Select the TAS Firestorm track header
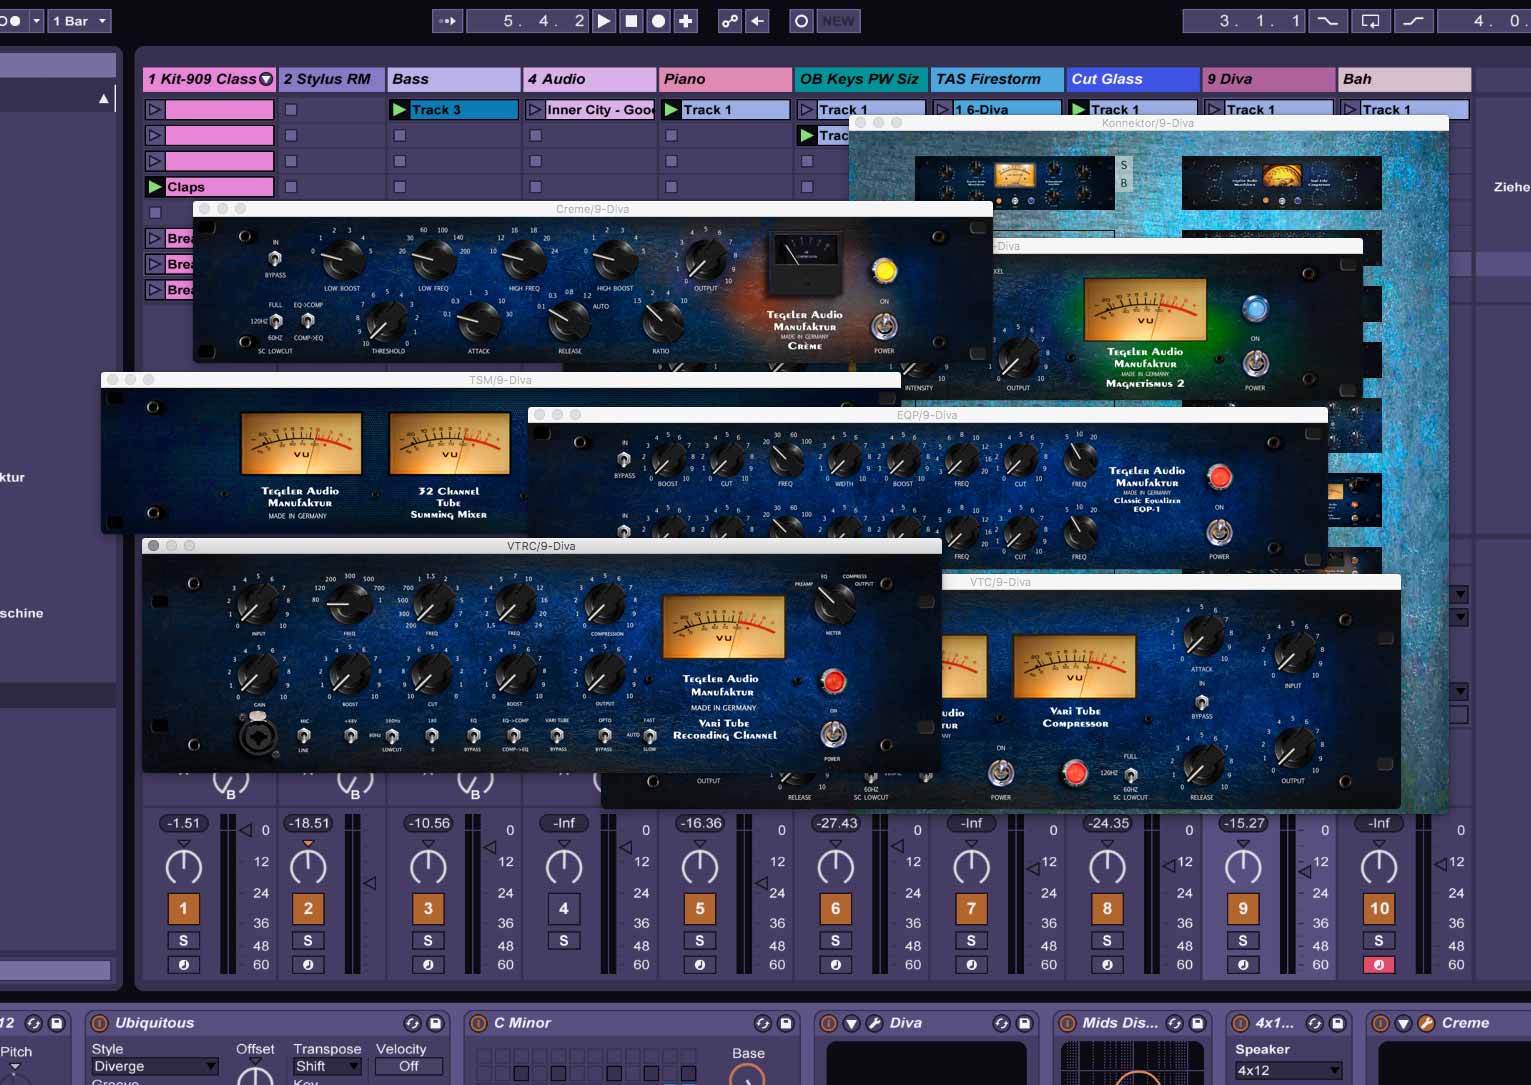The width and height of the screenshot is (1531, 1085). click(x=997, y=79)
